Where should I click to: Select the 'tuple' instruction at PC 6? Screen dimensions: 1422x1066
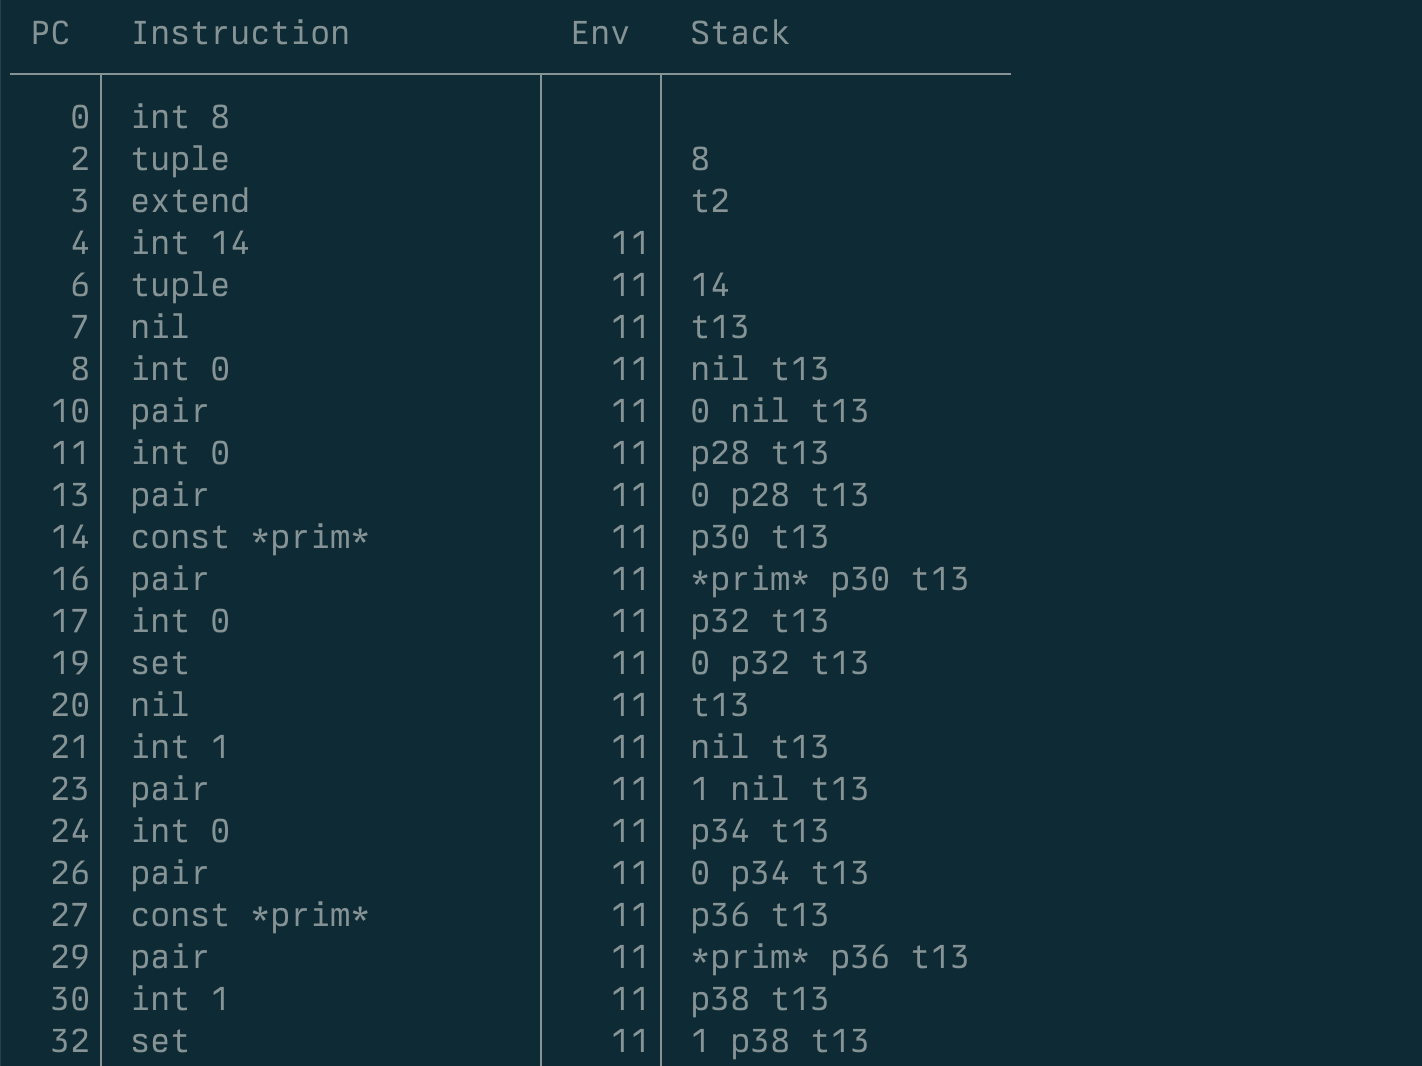[181, 285]
